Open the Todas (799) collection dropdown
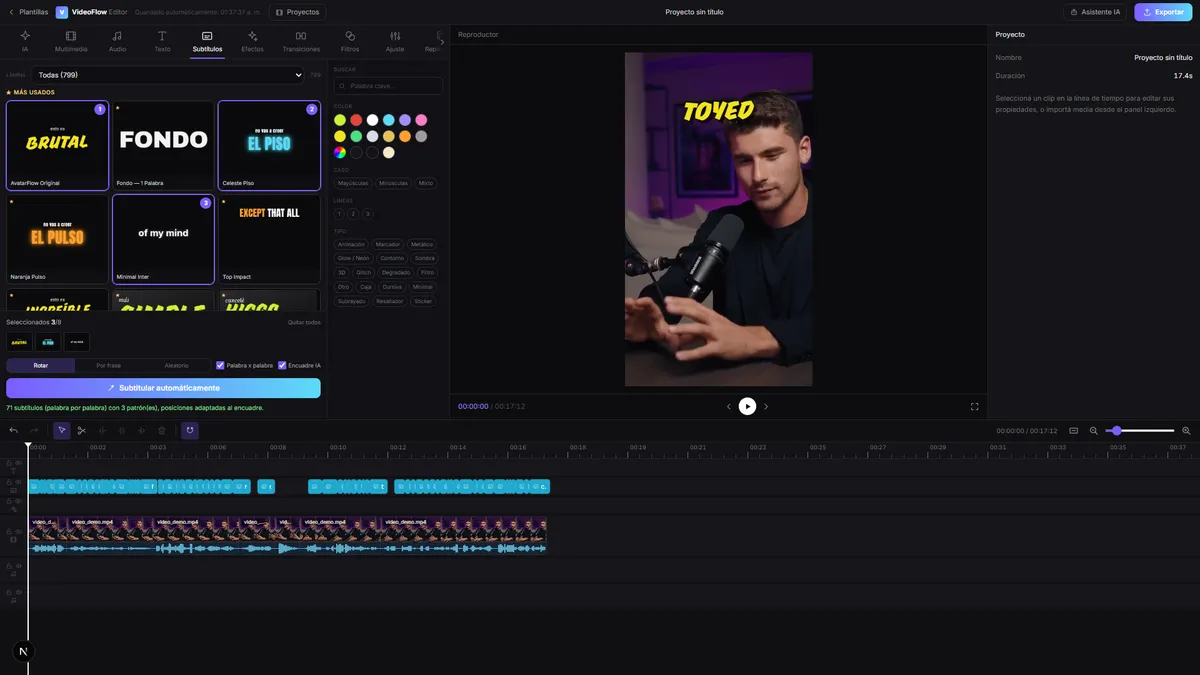Image resolution: width=1200 pixels, height=675 pixels. [168, 75]
